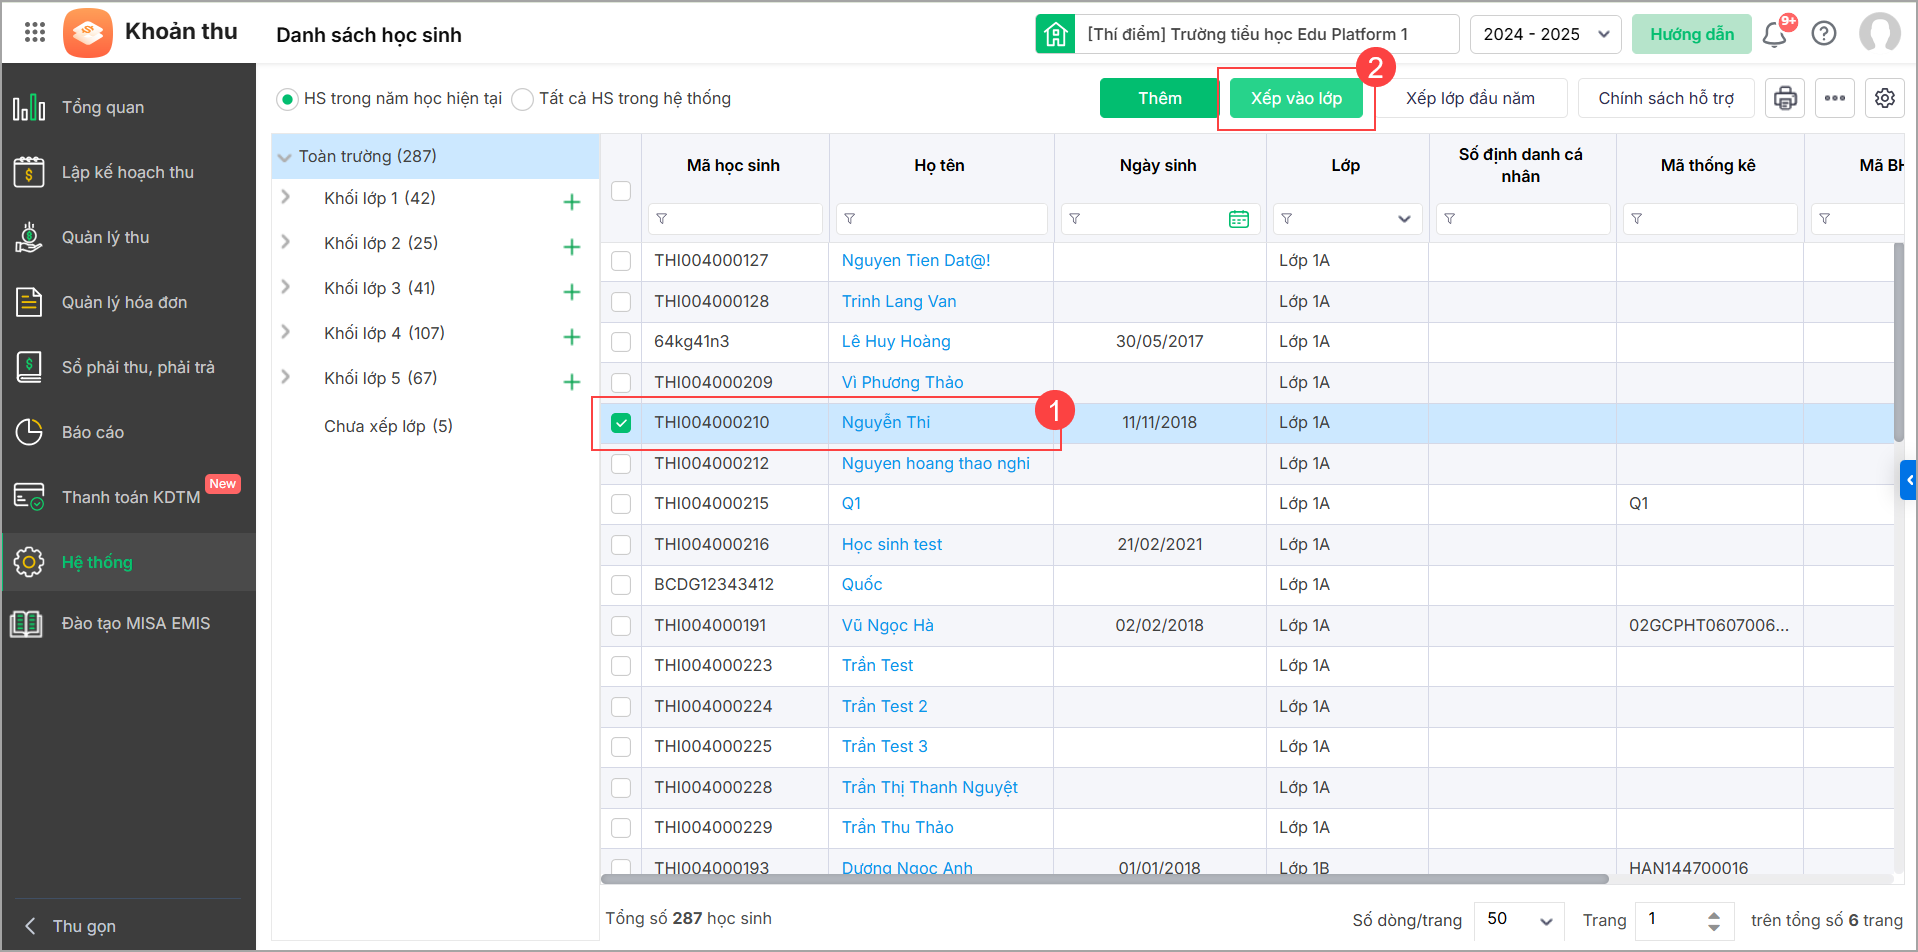Expand the Khối lớp 5 node
Image resolution: width=1918 pixels, height=952 pixels.
tap(286, 377)
